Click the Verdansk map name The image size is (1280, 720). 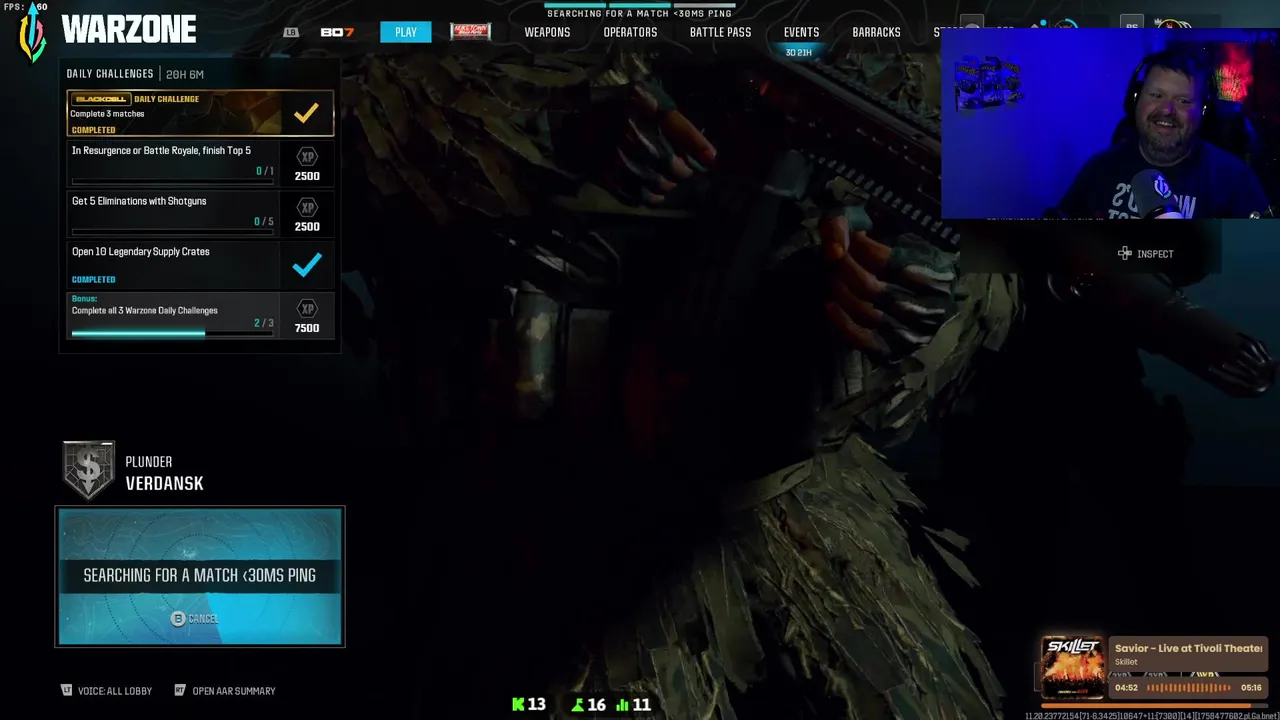[164, 483]
